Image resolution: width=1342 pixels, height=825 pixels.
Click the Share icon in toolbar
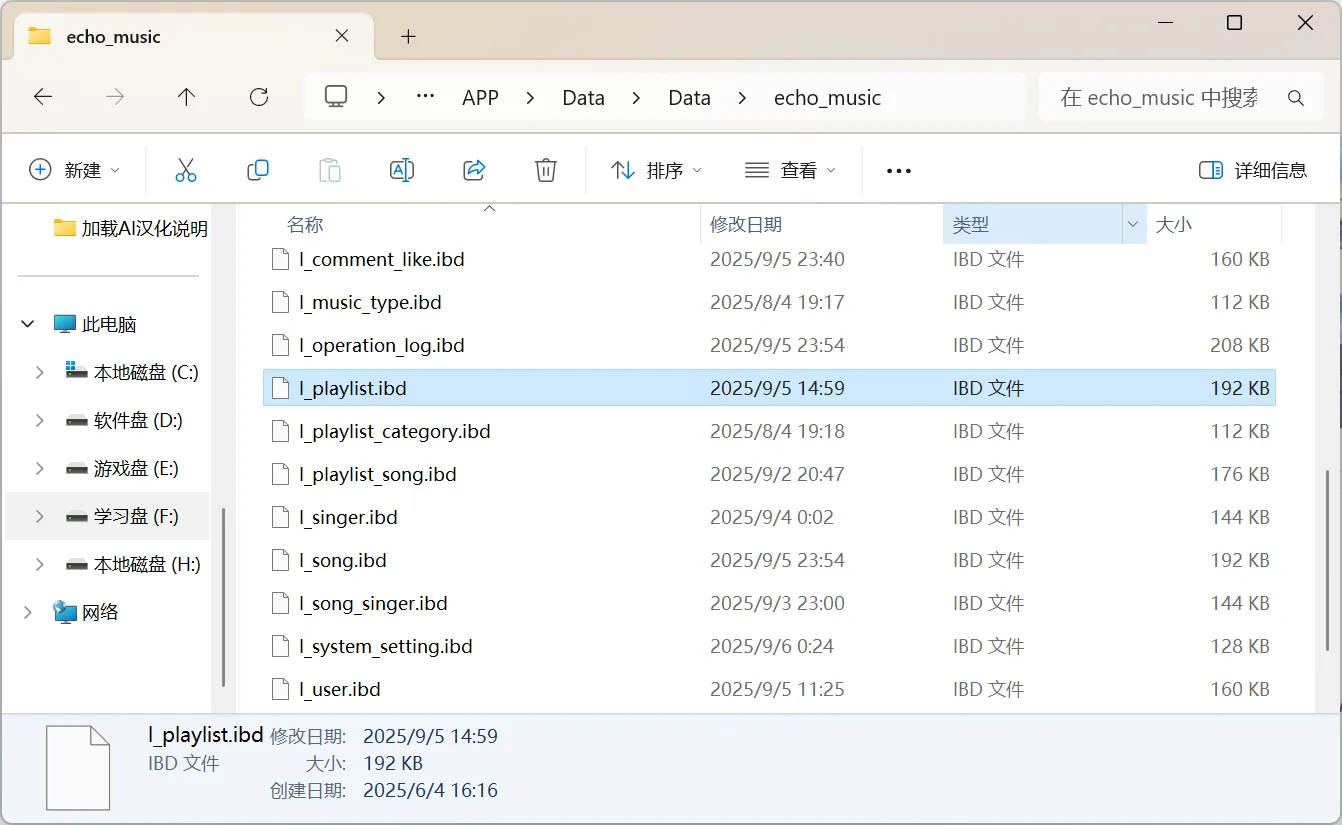(474, 170)
